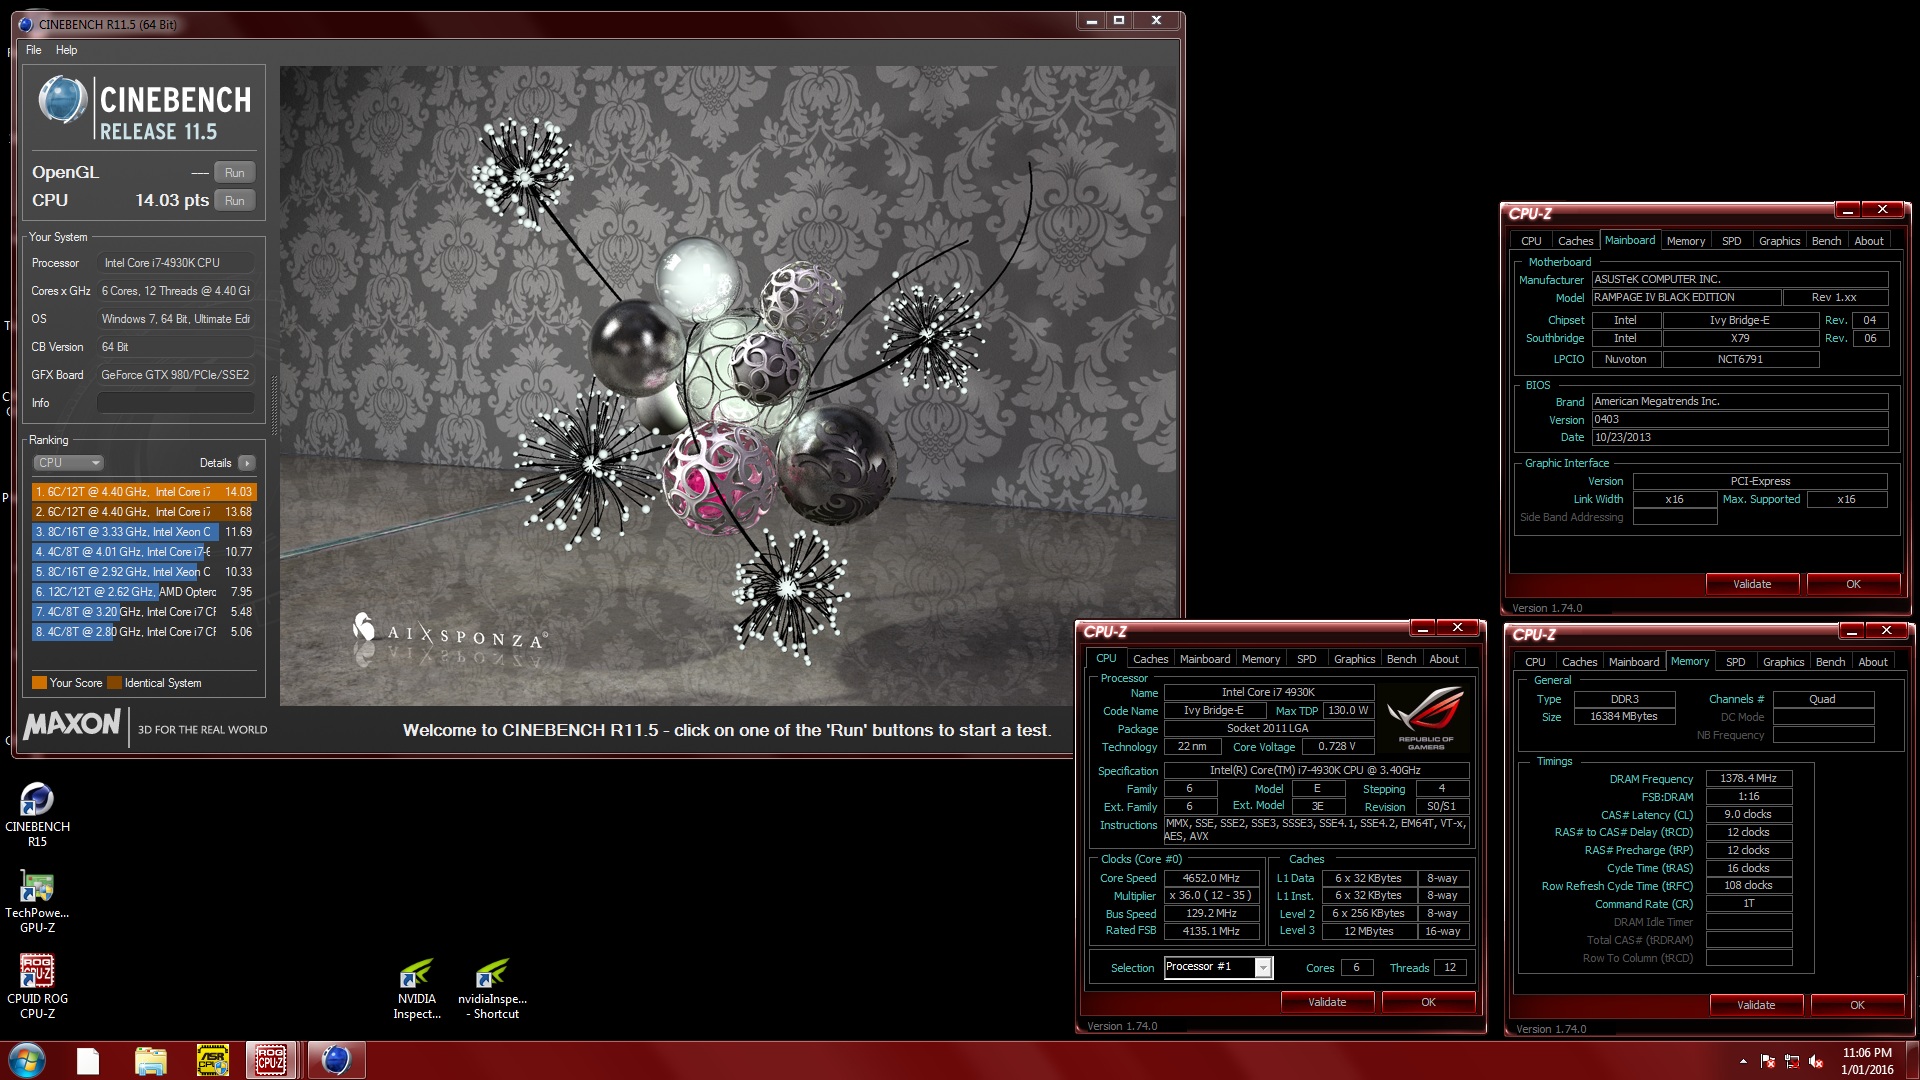Select Mainboard tab in CPU-Z processor window

[x=1205, y=659]
